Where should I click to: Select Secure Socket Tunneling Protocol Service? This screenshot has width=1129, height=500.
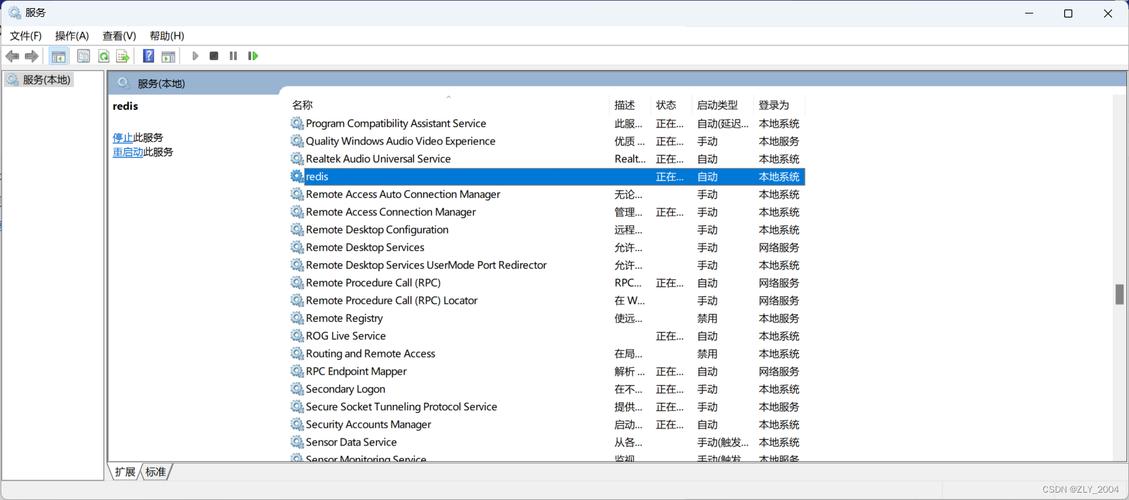click(547, 407)
